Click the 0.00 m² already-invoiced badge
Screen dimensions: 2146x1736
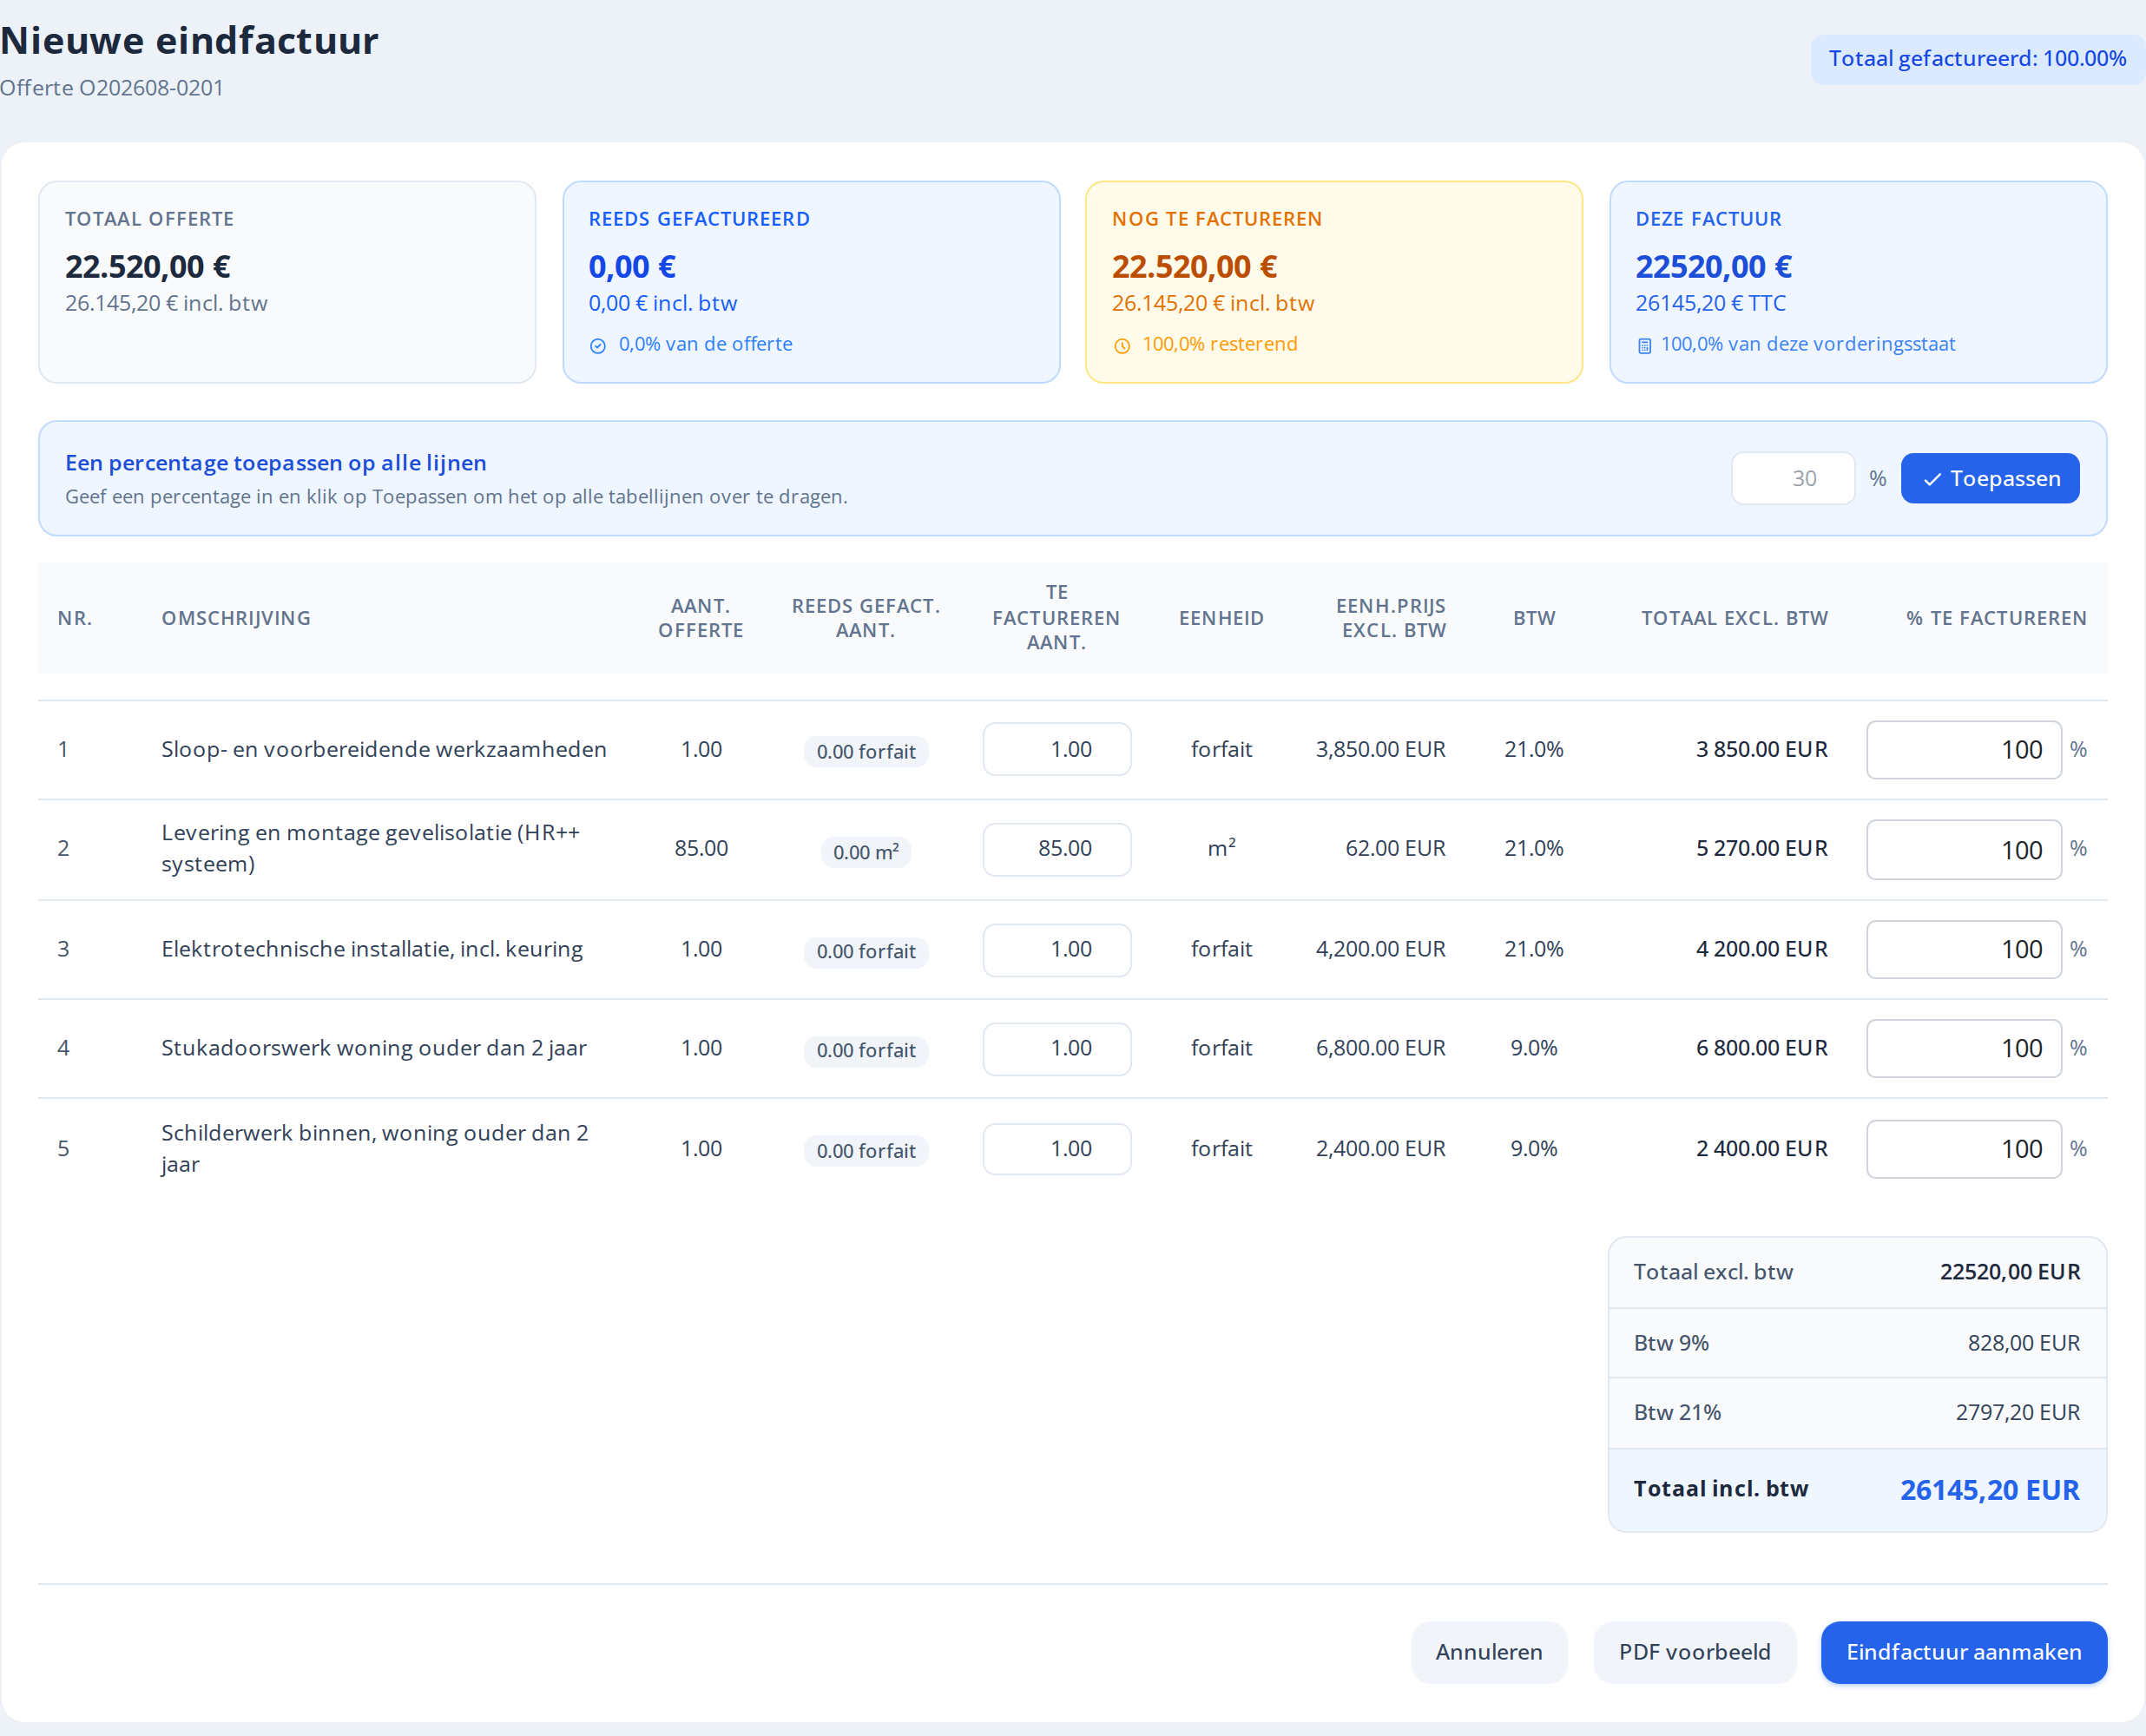point(865,852)
